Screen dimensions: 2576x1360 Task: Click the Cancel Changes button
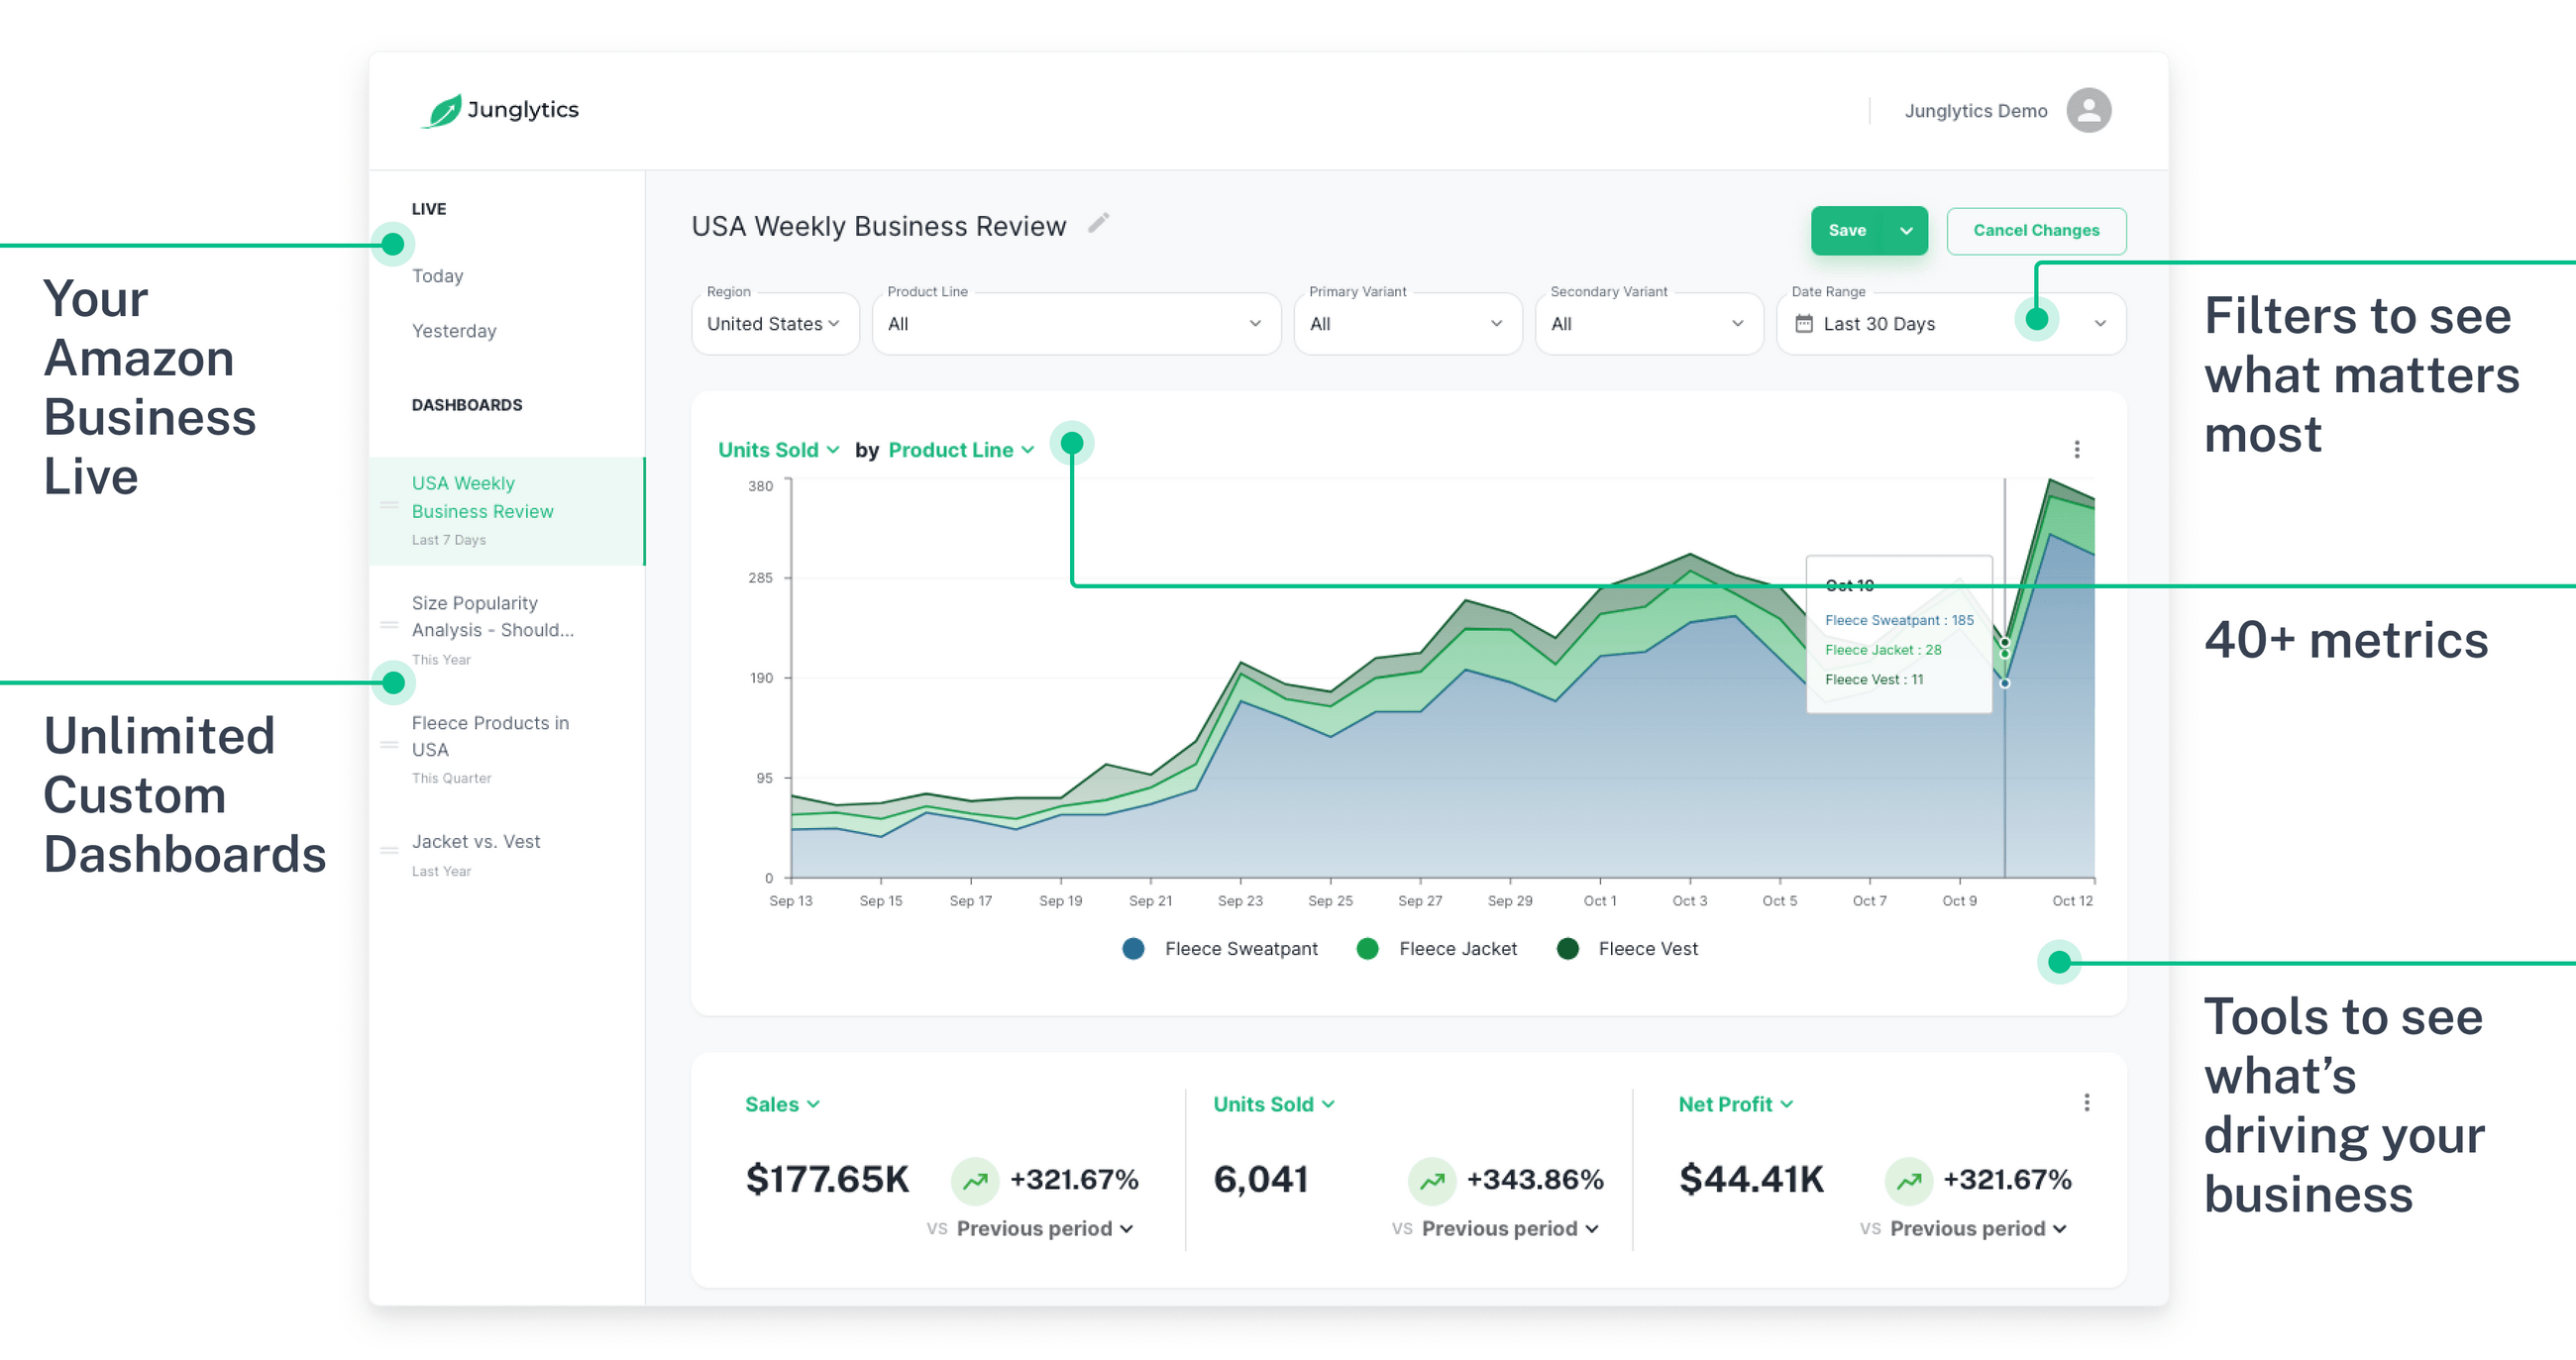click(x=2035, y=231)
